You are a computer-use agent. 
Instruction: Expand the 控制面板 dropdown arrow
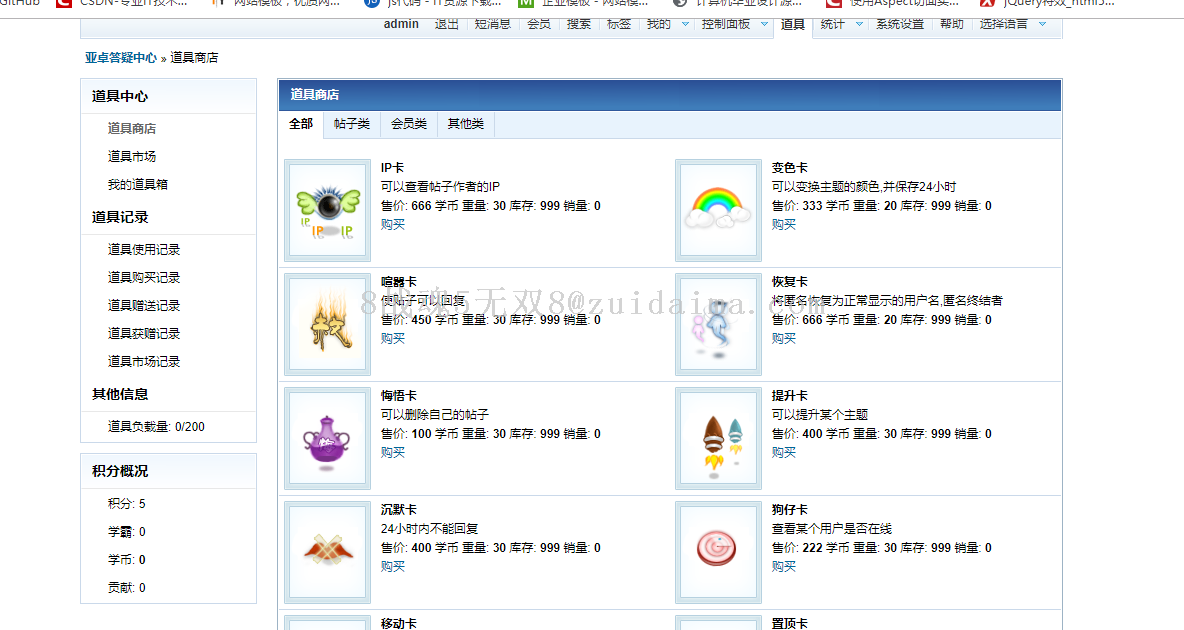(x=764, y=24)
